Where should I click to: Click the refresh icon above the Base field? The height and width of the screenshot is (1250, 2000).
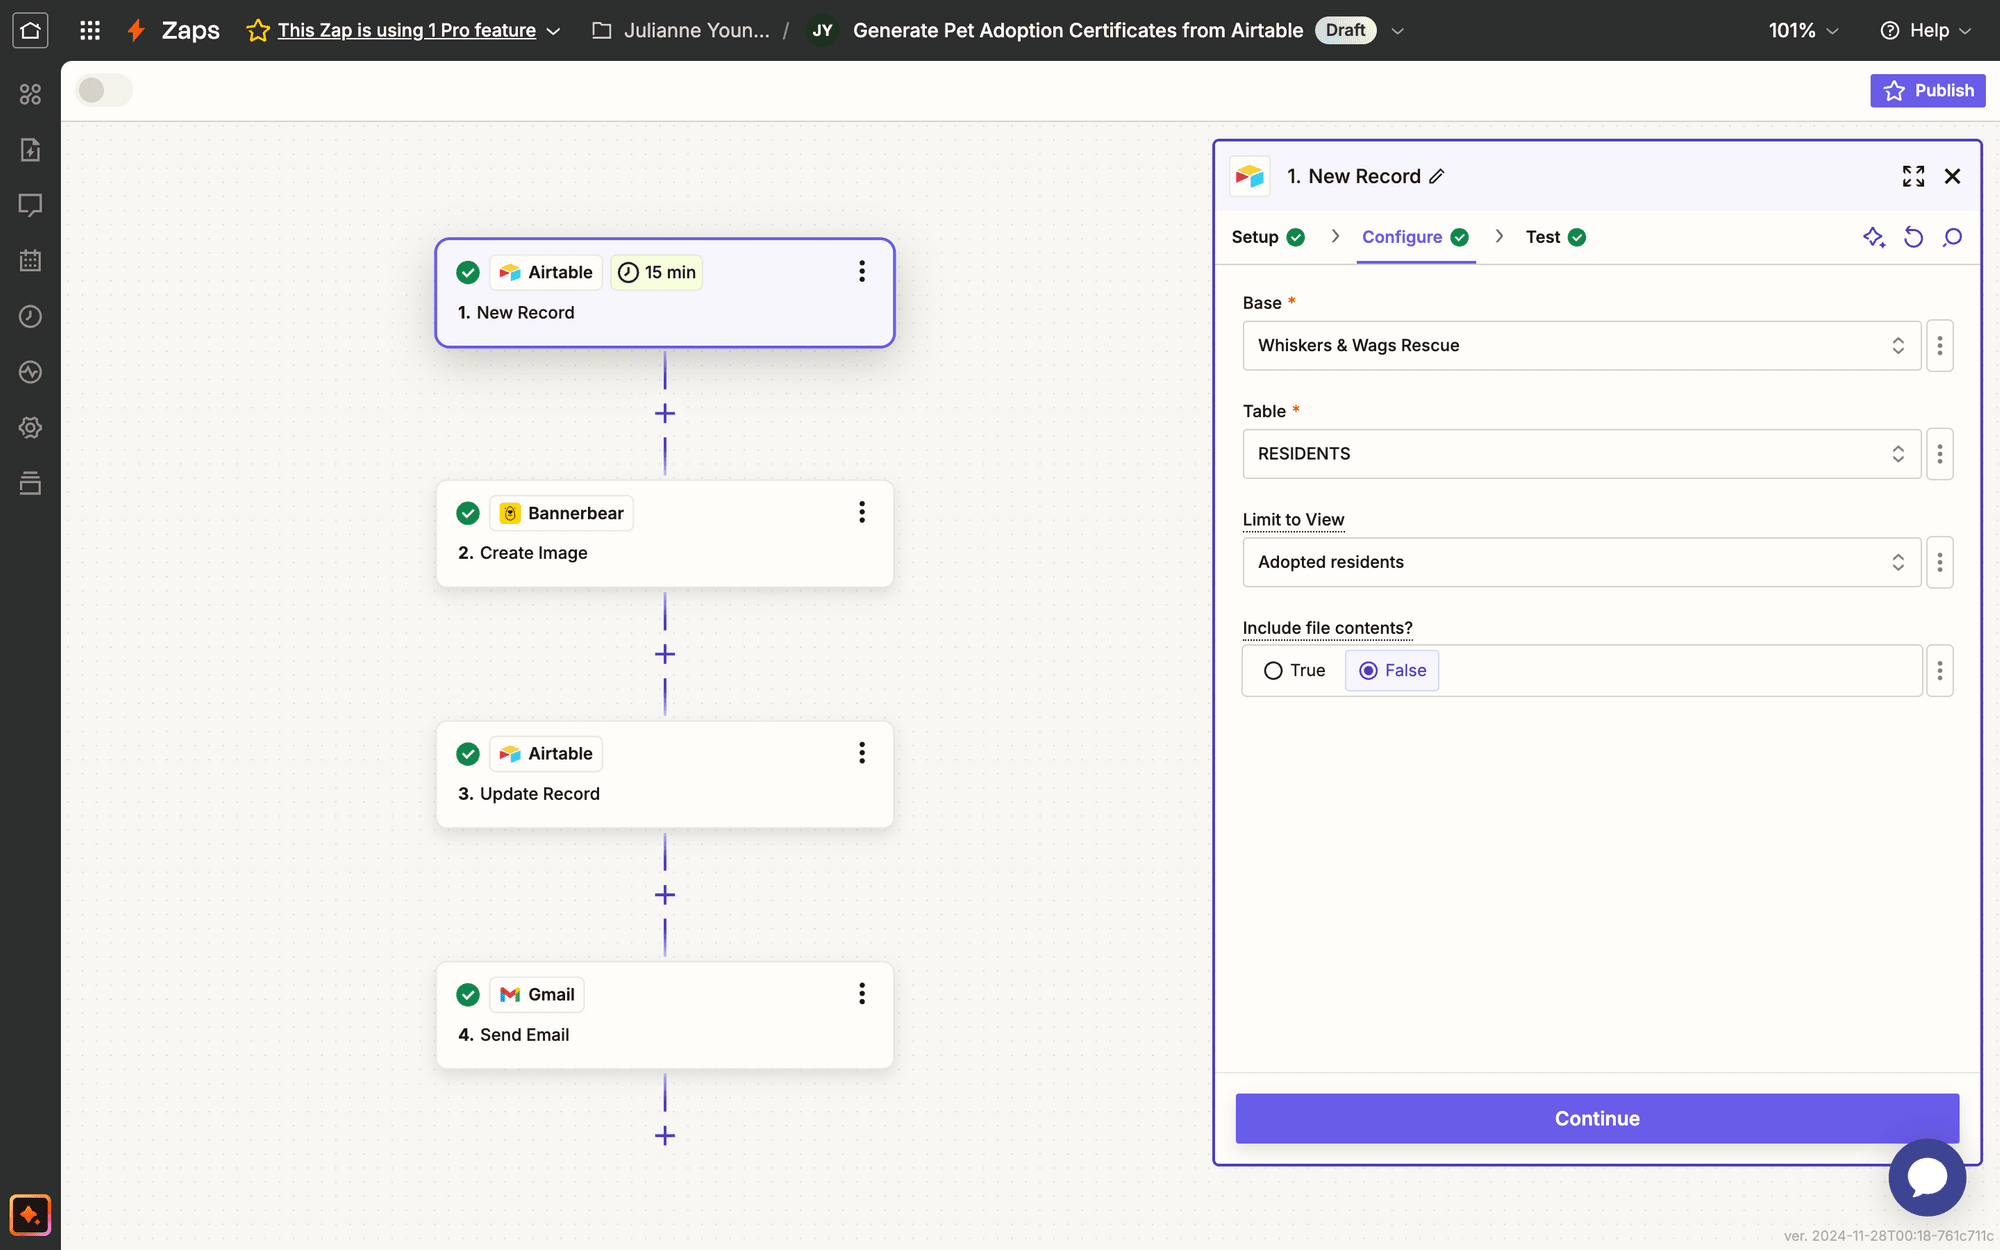click(x=1913, y=237)
